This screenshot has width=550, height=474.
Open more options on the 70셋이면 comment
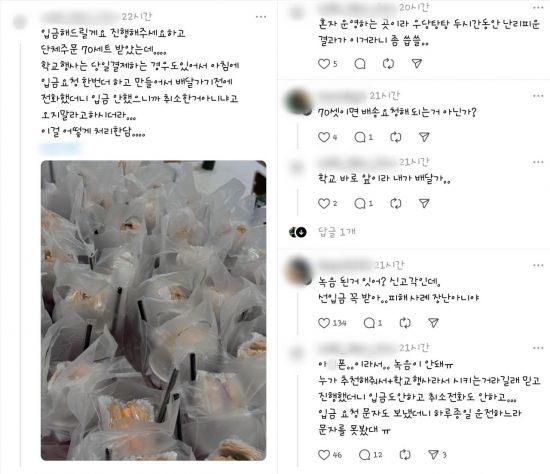point(538,96)
